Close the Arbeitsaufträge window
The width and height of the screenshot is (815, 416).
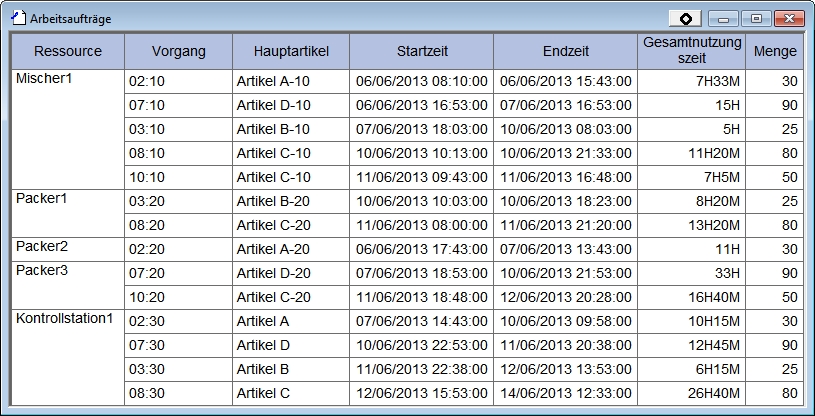[x=789, y=18]
